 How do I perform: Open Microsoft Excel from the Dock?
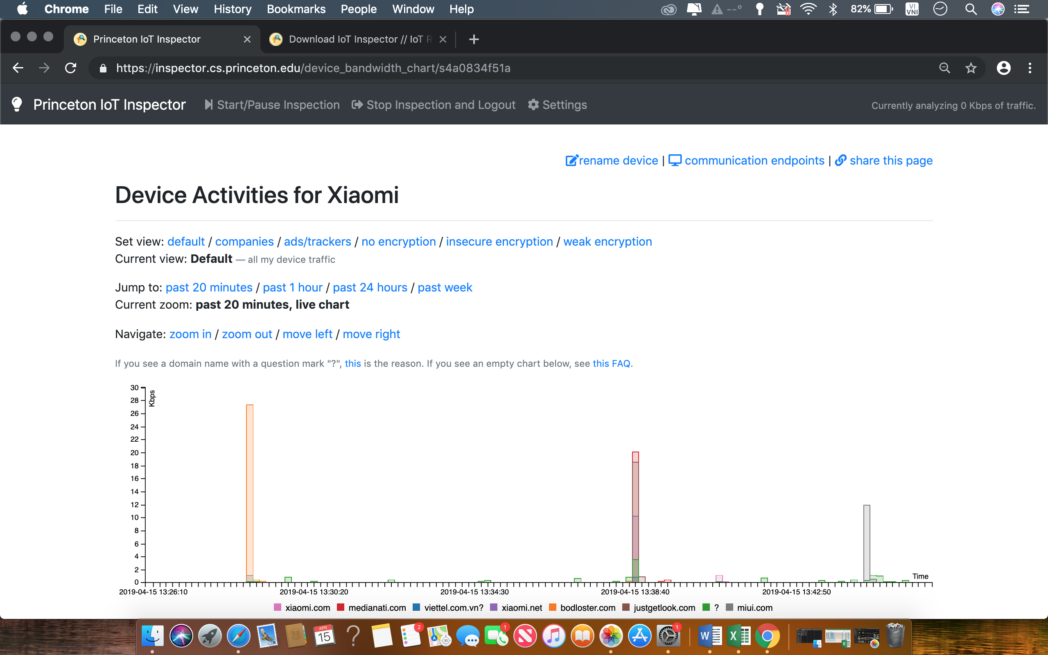point(739,636)
